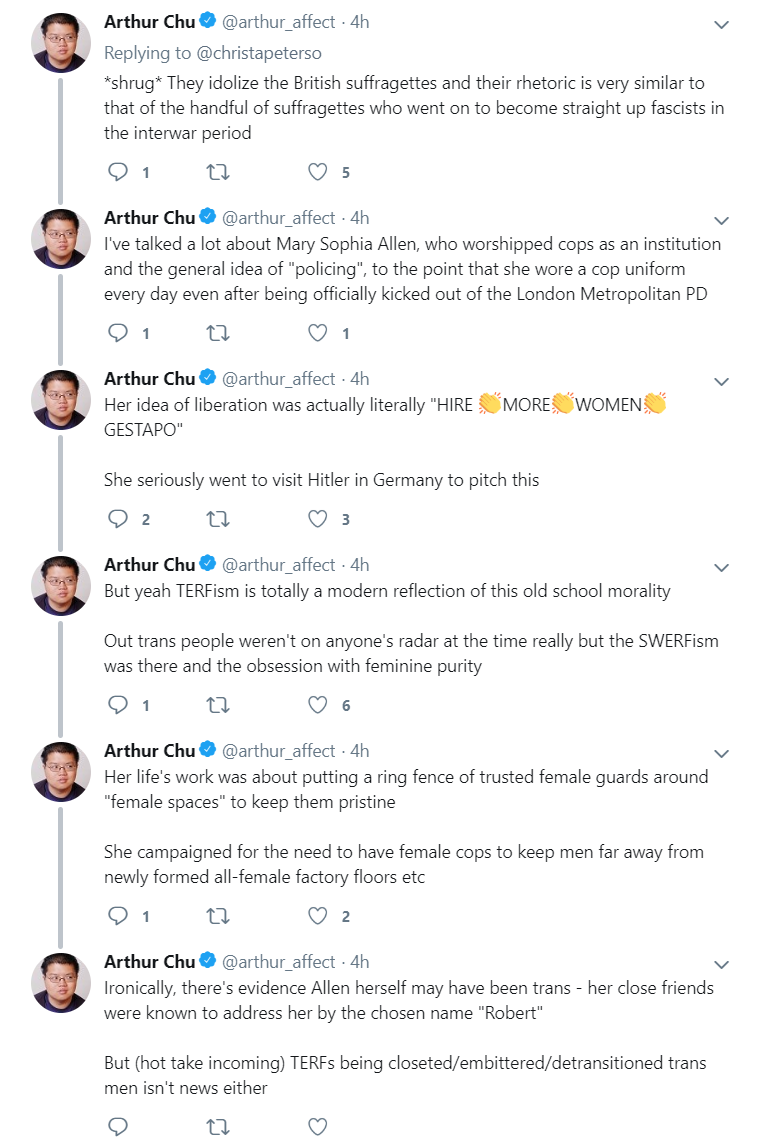Click the 4h timestamp on the TERFism tweet
Viewport: 757px width, 1138px height.
[x=360, y=565]
